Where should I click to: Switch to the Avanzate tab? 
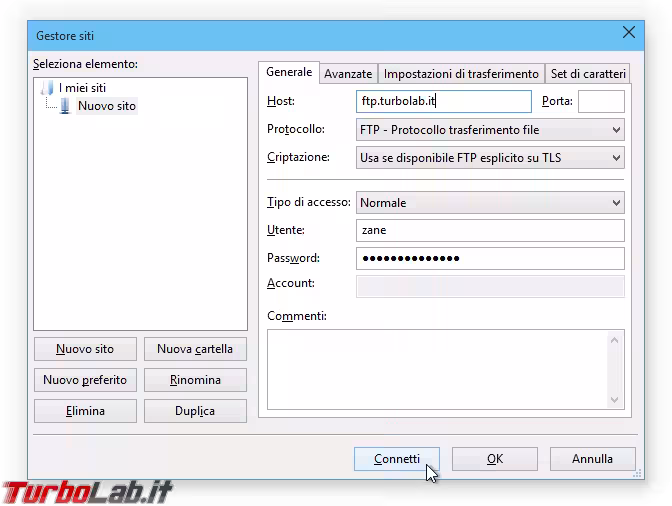tap(348, 74)
